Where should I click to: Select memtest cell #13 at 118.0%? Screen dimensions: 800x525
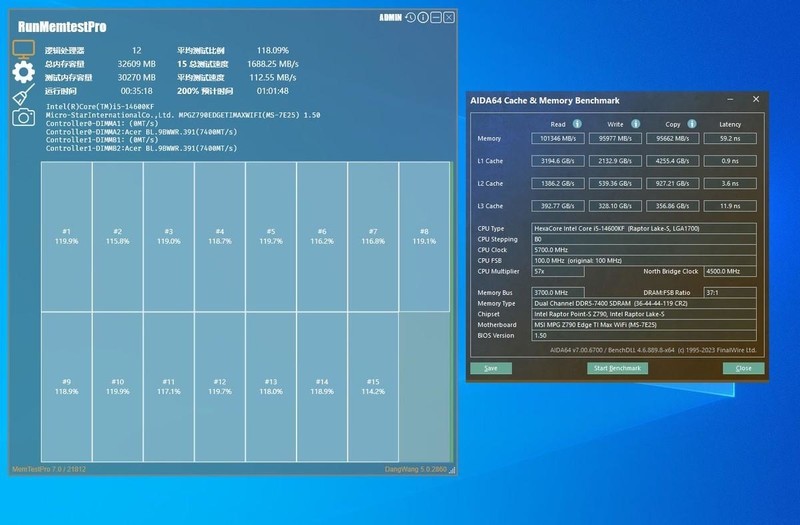pyautogui.click(x=271, y=387)
